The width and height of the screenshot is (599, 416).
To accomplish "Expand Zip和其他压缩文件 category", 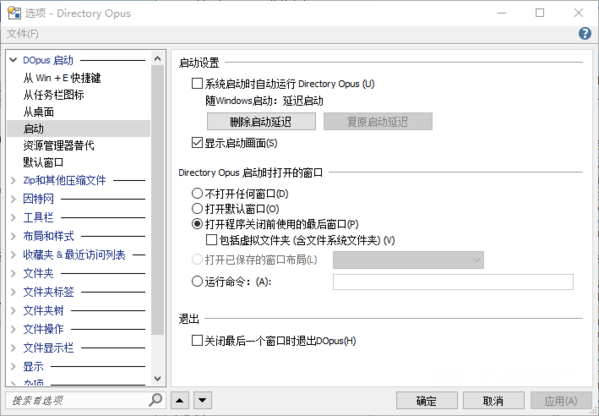I will tap(13, 180).
